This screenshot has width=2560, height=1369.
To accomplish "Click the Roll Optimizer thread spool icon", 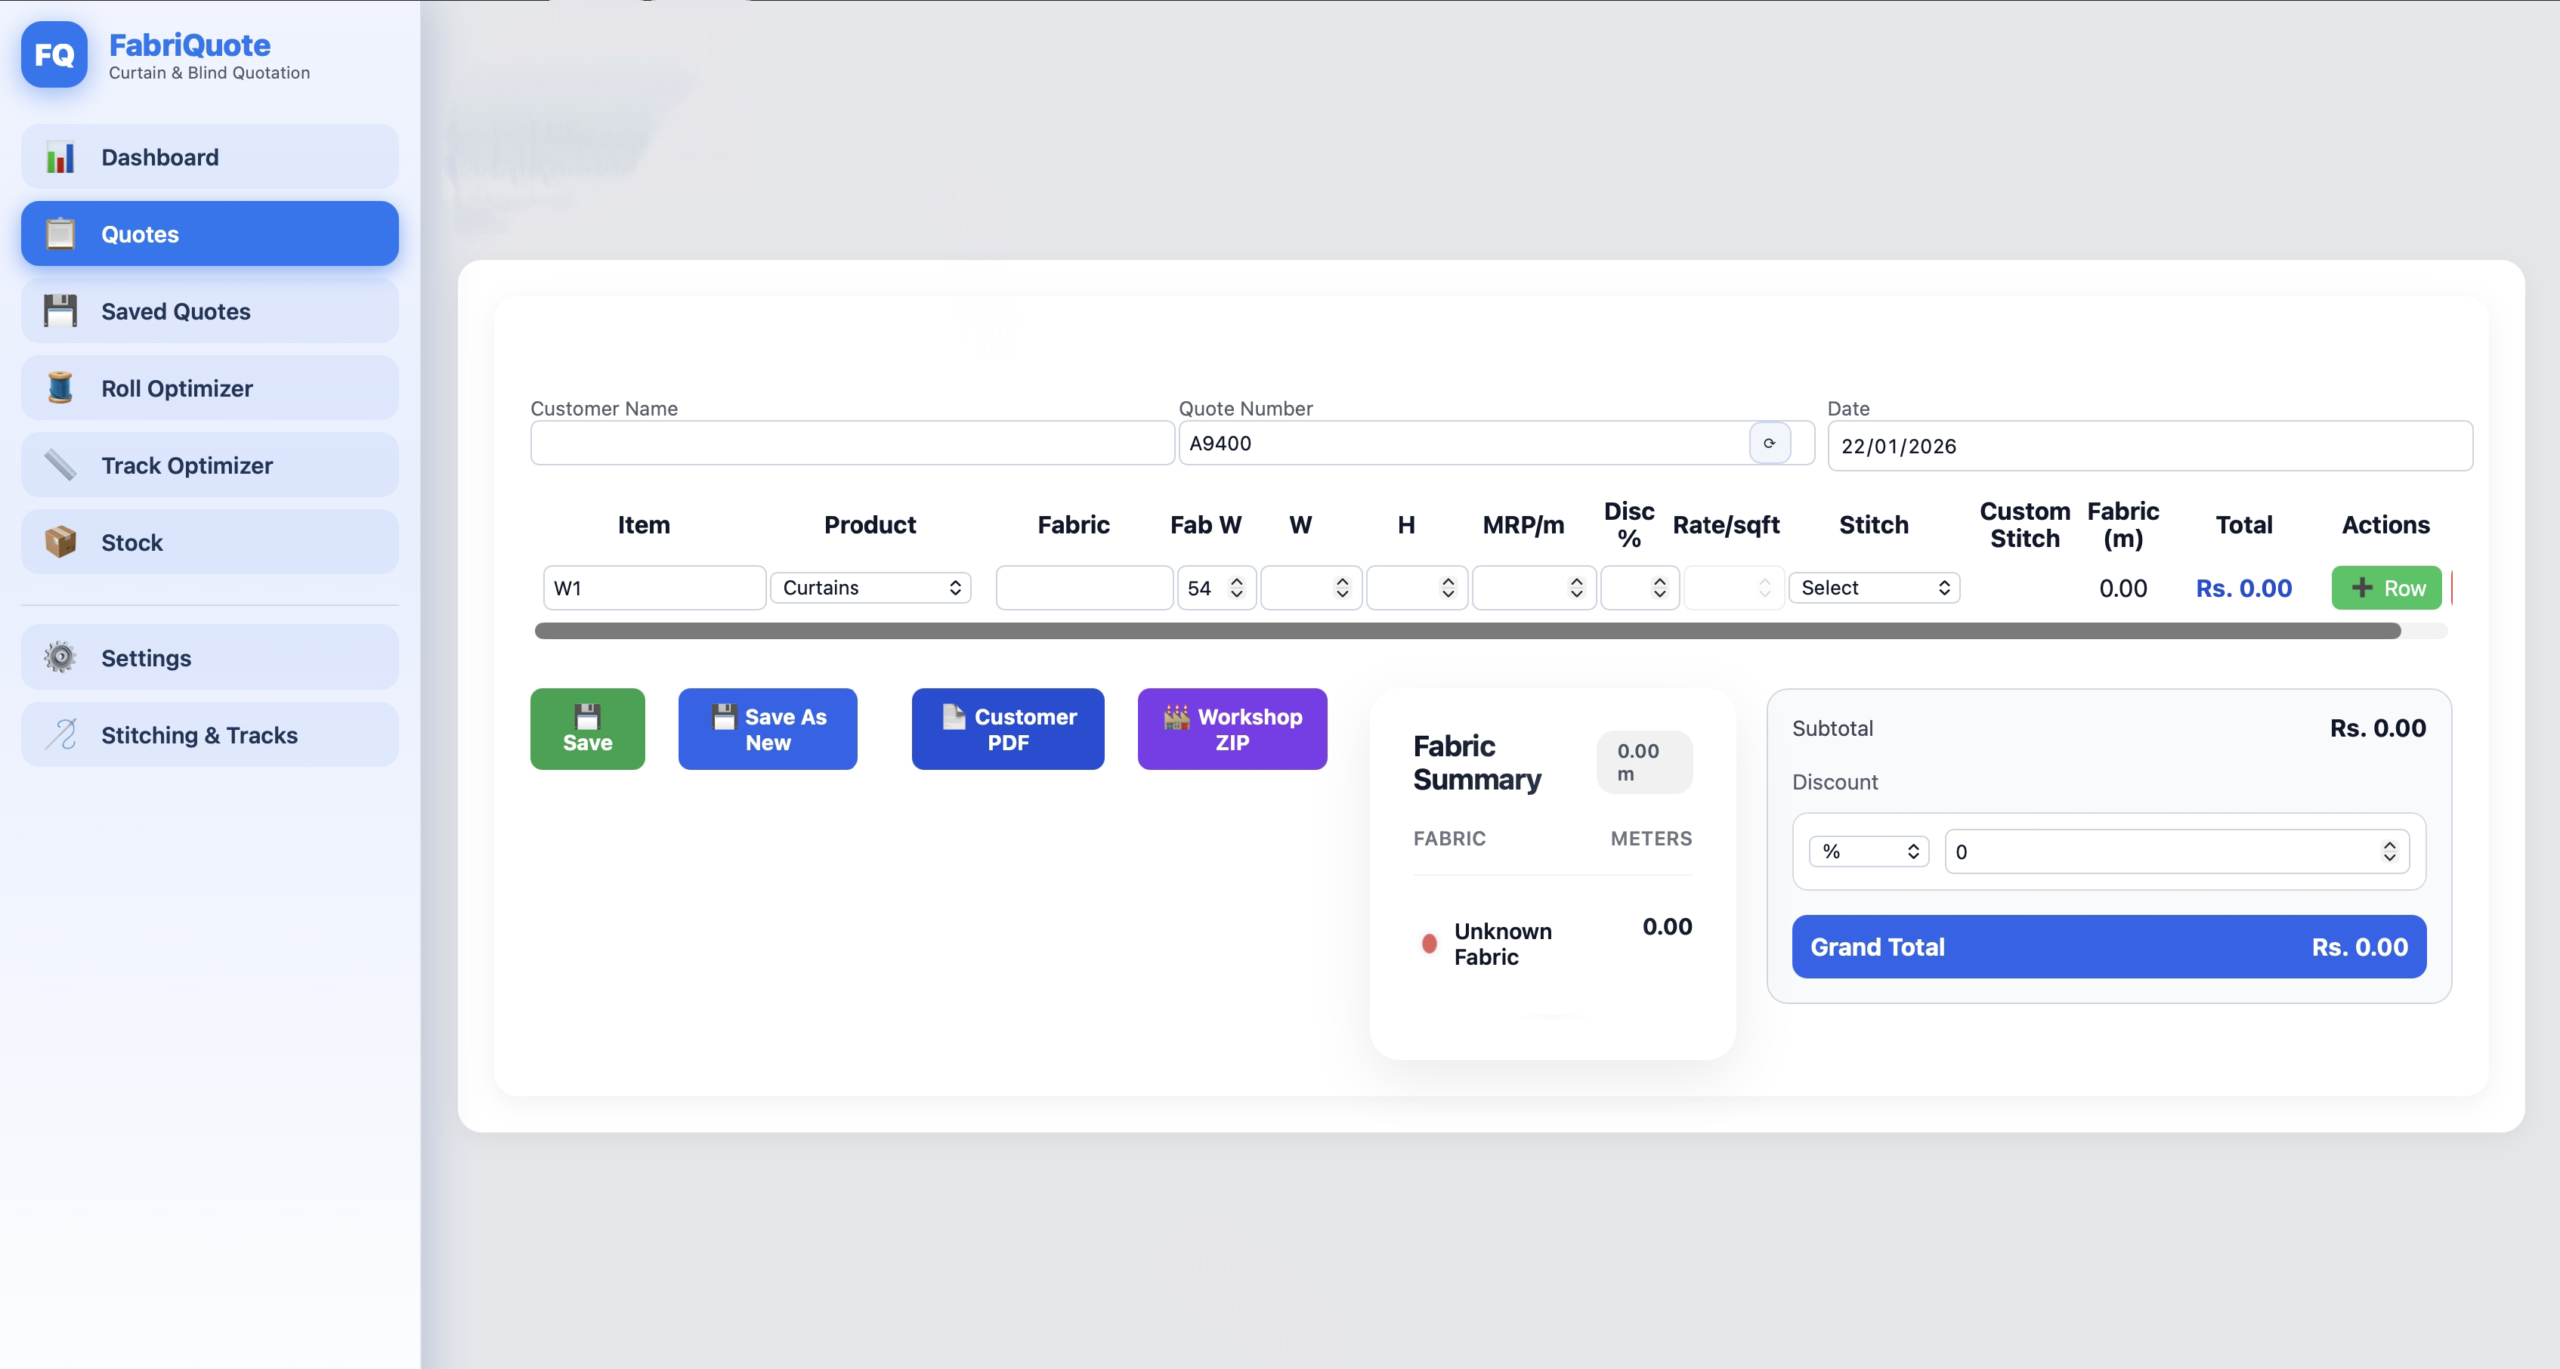I will point(60,388).
